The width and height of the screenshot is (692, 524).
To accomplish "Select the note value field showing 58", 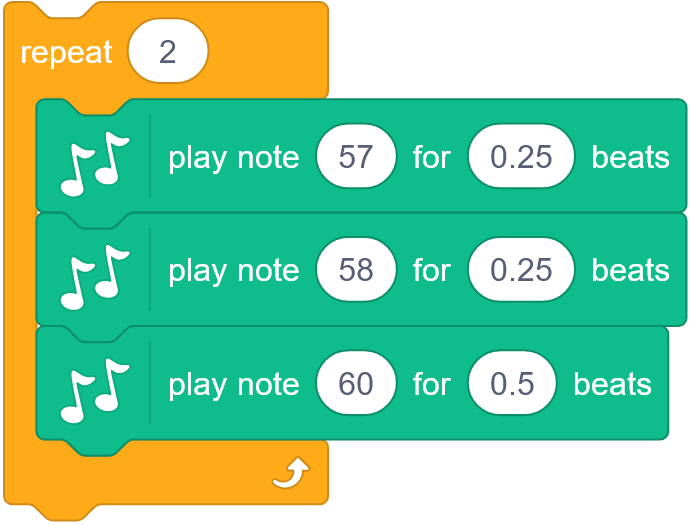I will [x=356, y=270].
